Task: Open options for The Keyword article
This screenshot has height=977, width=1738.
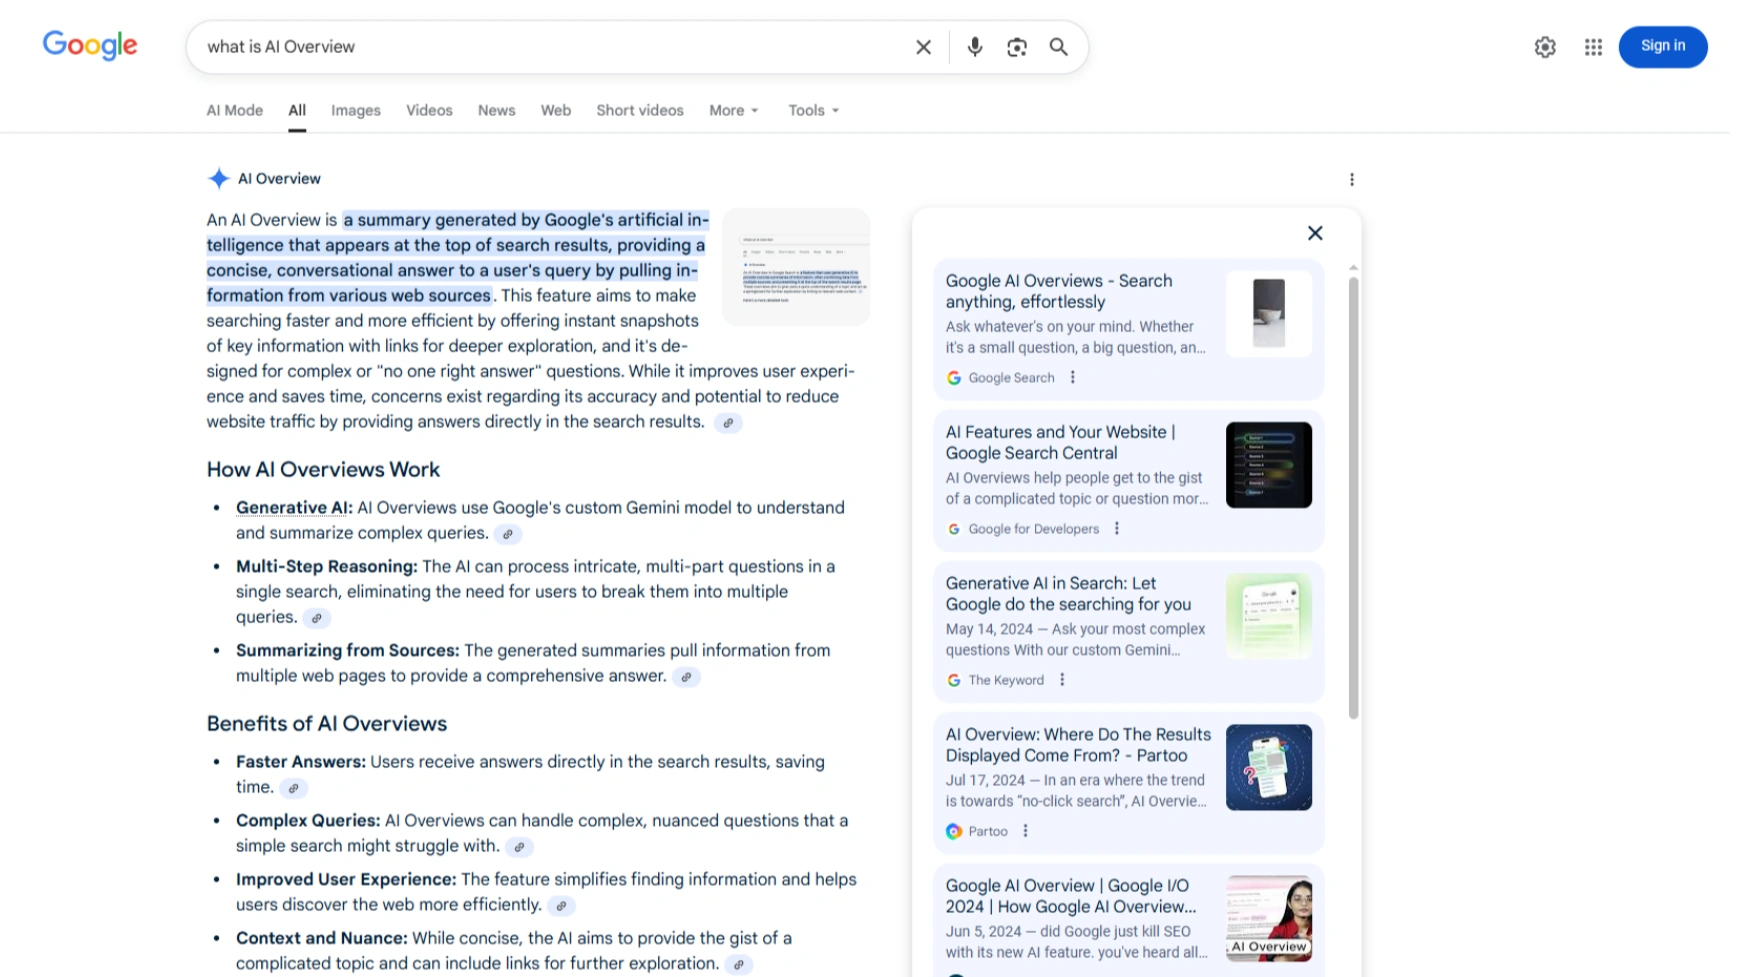Action: pos(1061,679)
